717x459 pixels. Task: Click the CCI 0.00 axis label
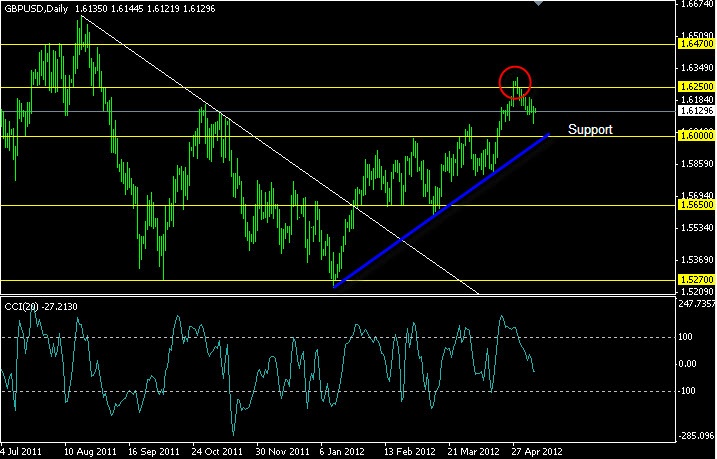(689, 364)
